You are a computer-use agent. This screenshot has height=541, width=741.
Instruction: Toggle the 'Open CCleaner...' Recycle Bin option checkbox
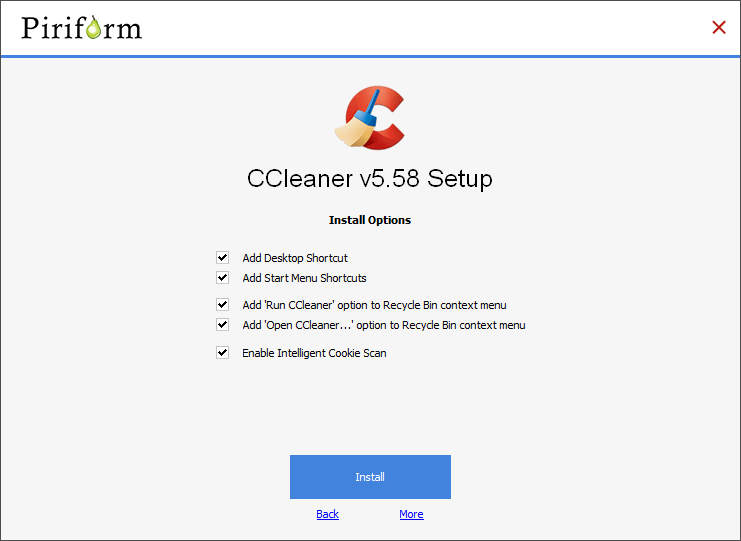pos(223,325)
